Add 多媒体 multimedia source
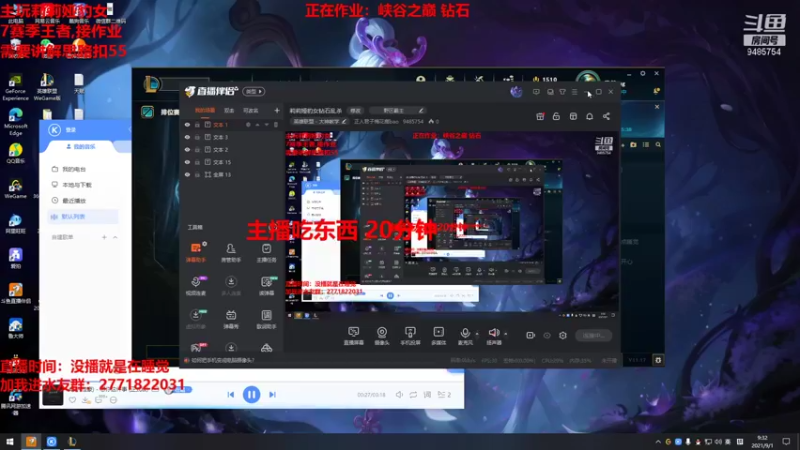Screen dimensions: 800x450 [x=438, y=336]
